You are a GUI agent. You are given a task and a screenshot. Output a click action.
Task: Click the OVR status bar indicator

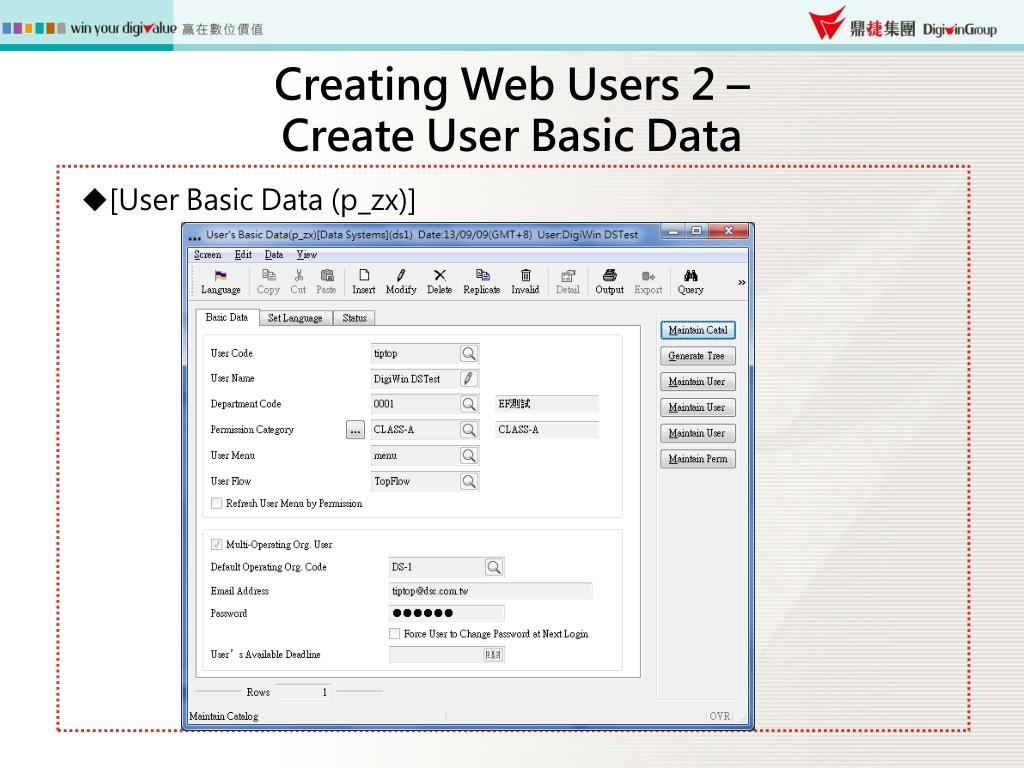pos(720,716)
